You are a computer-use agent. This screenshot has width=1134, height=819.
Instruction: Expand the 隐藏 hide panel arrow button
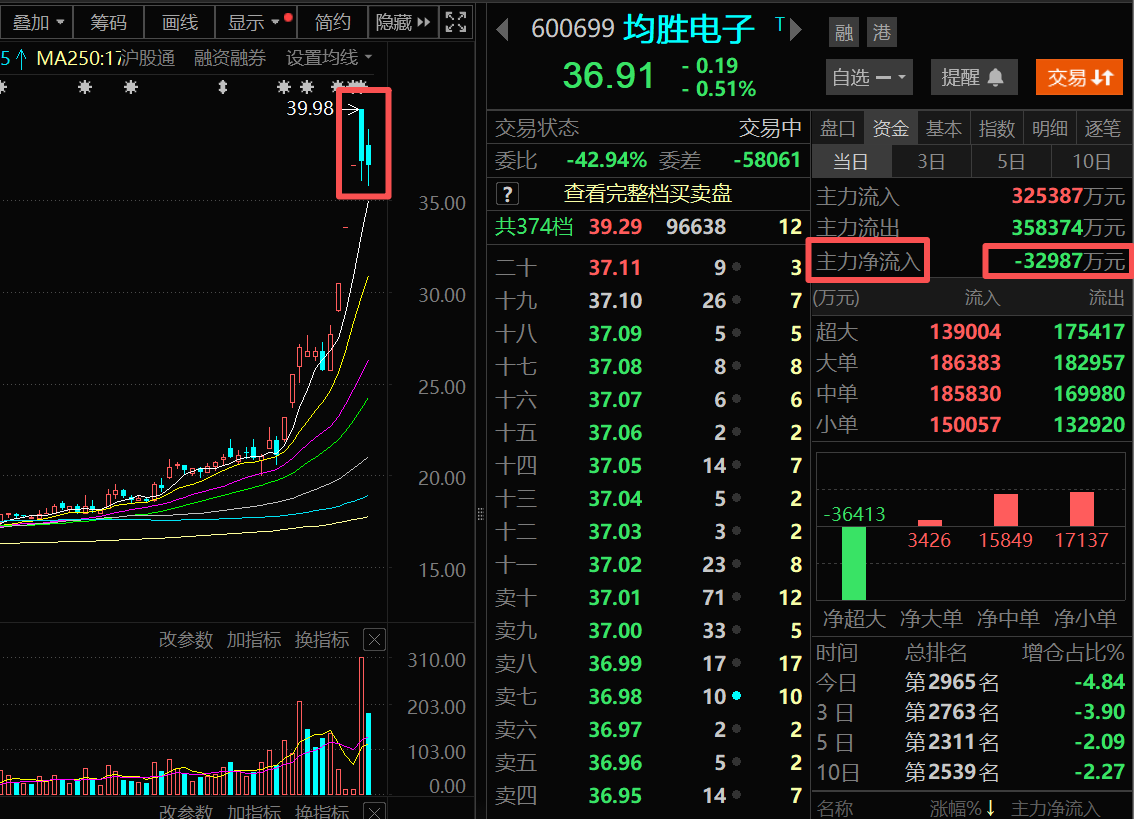point(403,22)
